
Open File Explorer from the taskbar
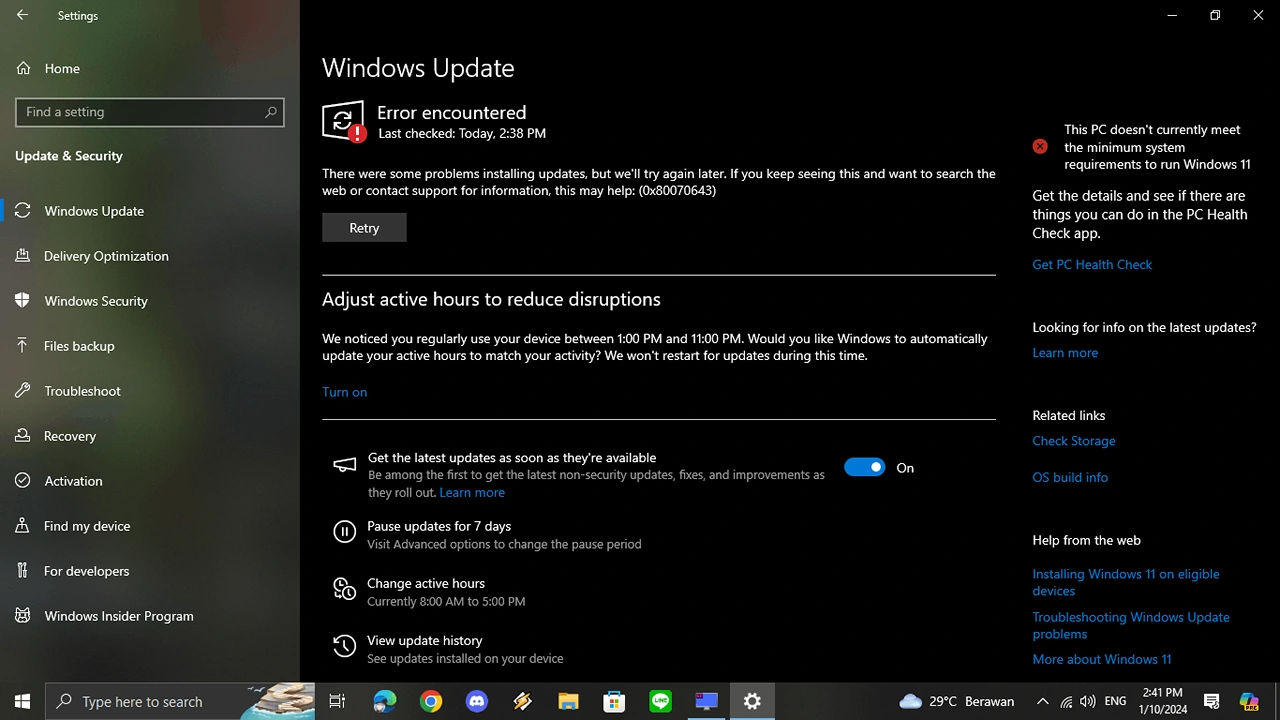569,701
